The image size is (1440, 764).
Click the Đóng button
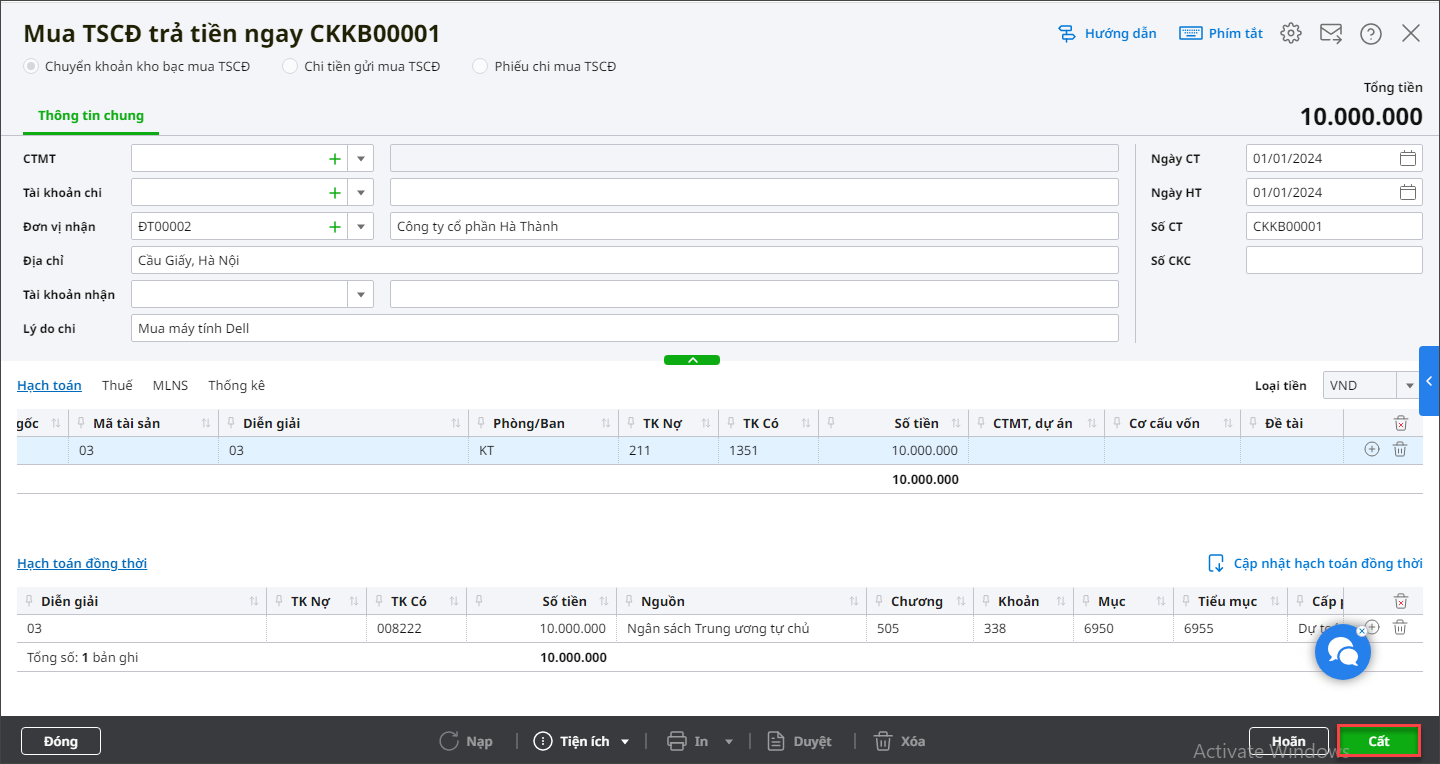pos(61,741)
